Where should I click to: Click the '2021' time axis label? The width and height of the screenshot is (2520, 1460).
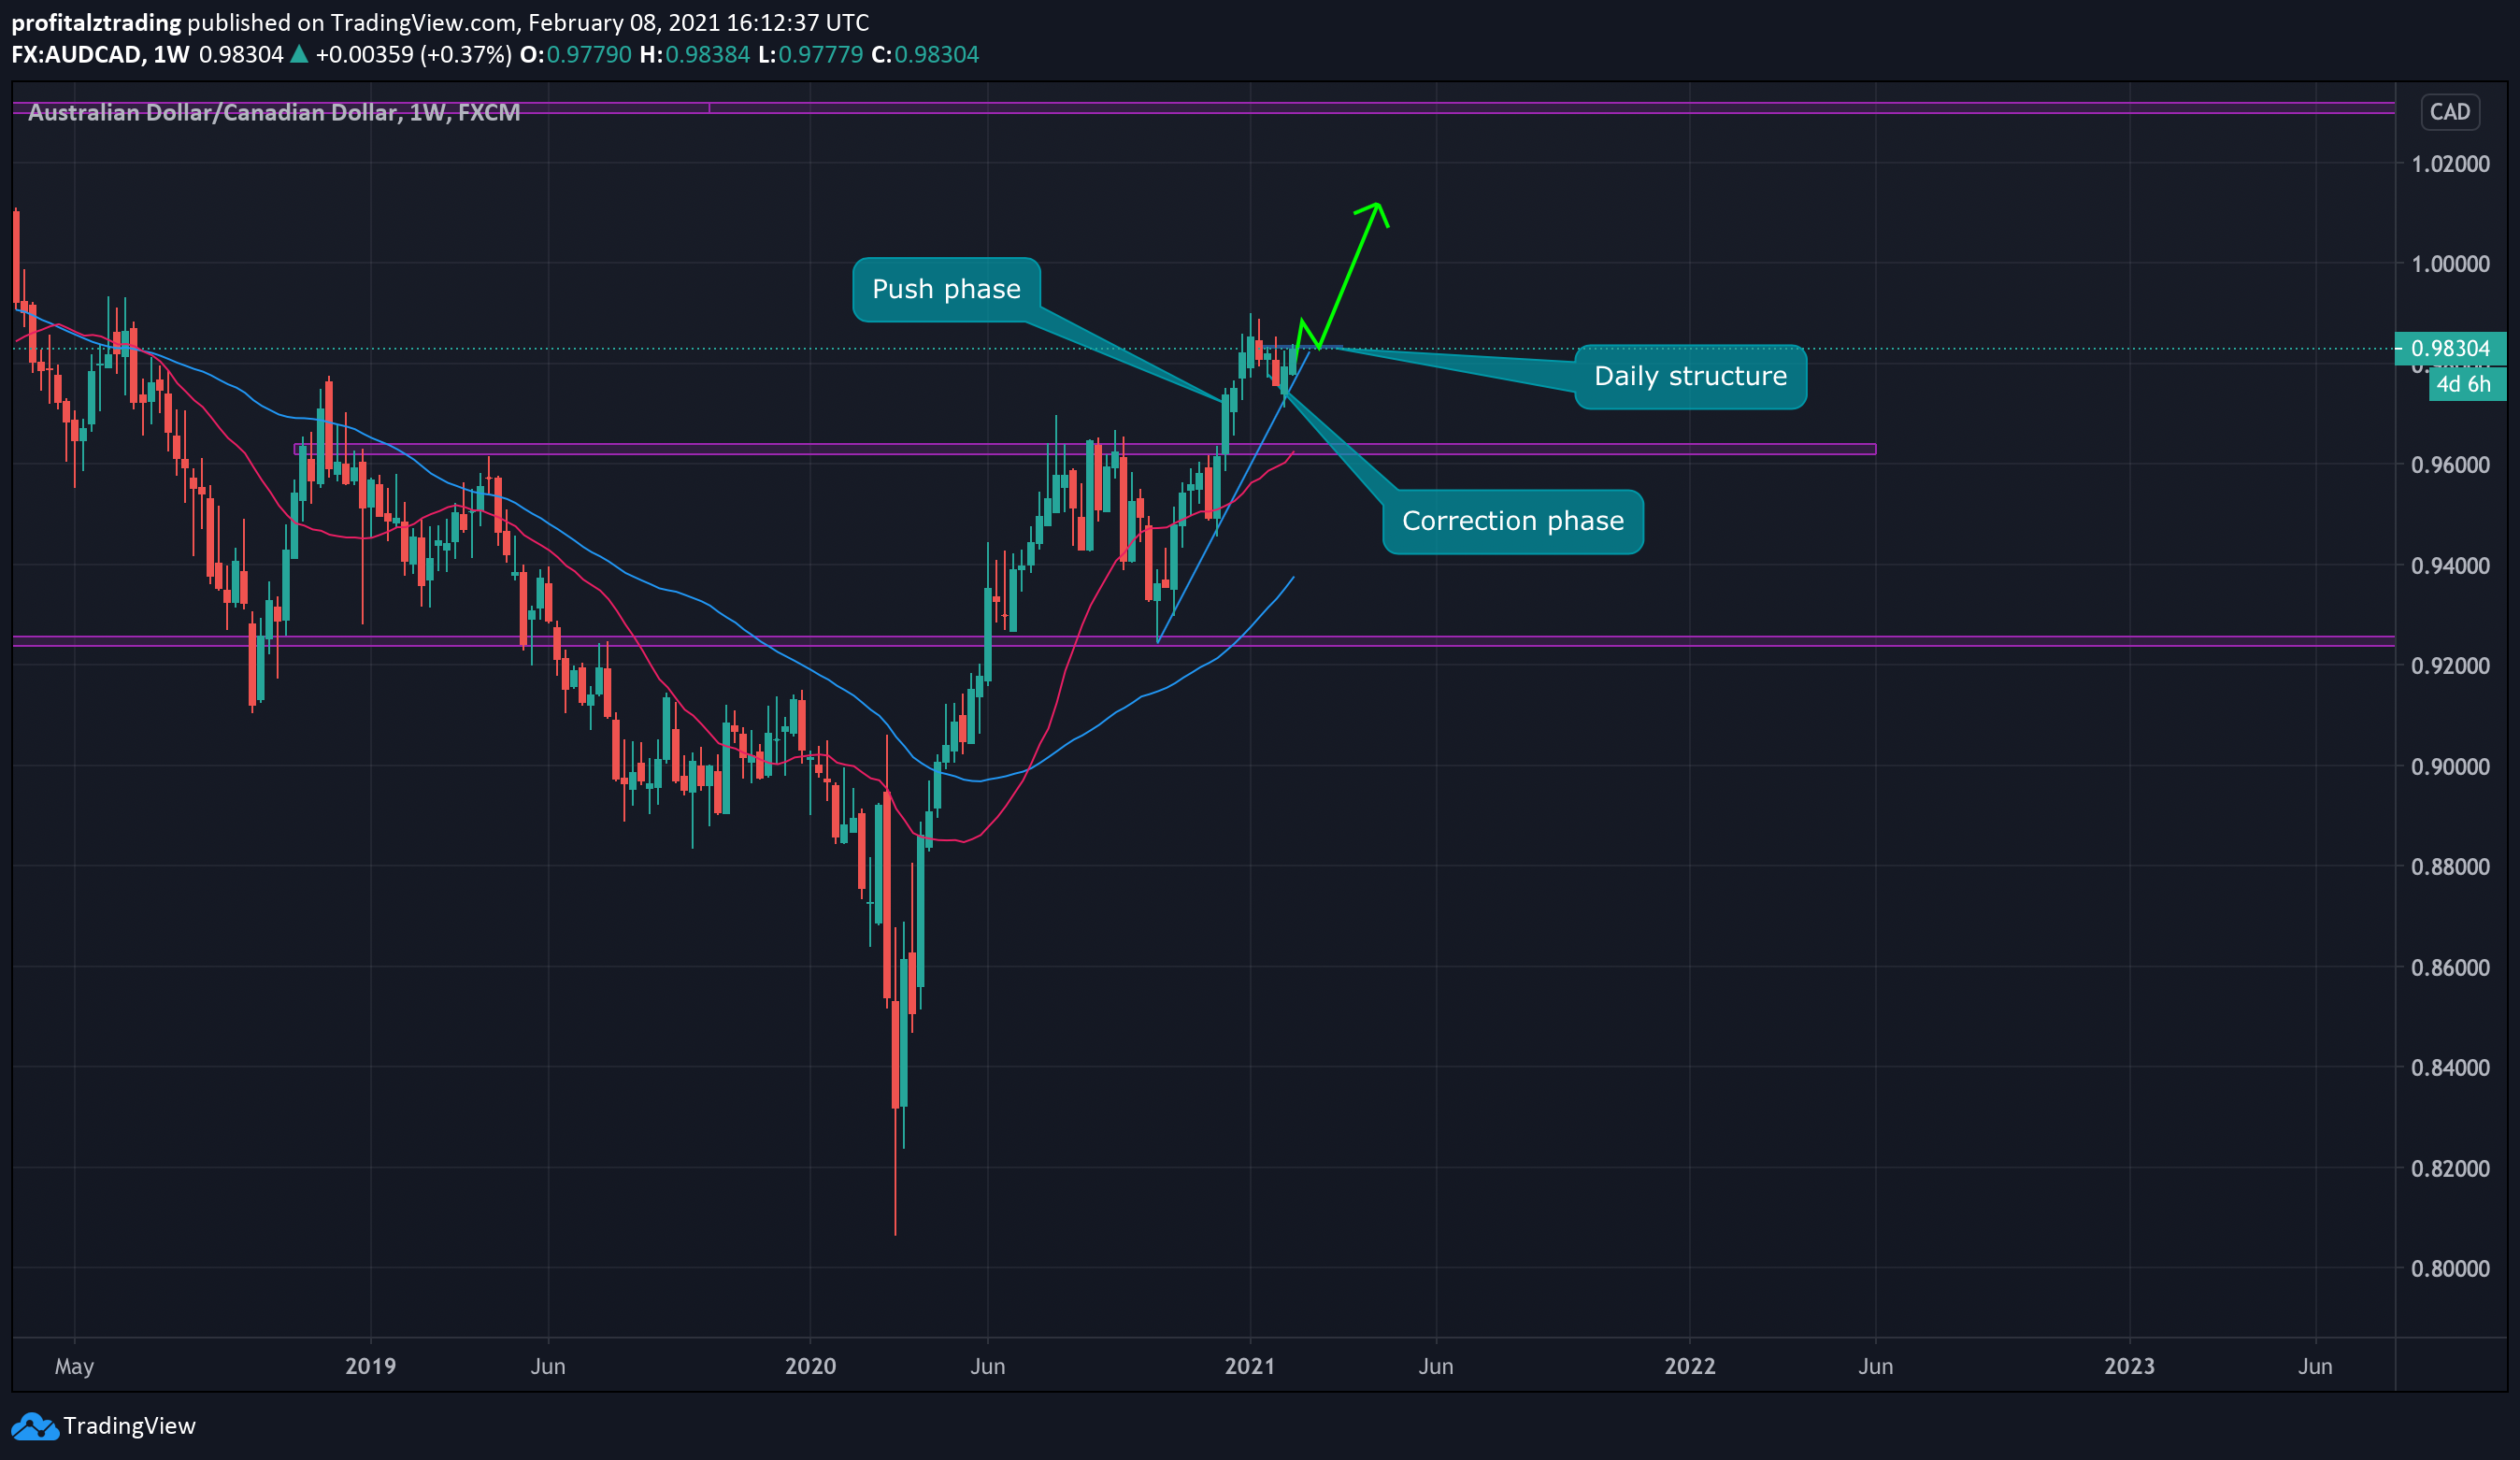1250,1366
